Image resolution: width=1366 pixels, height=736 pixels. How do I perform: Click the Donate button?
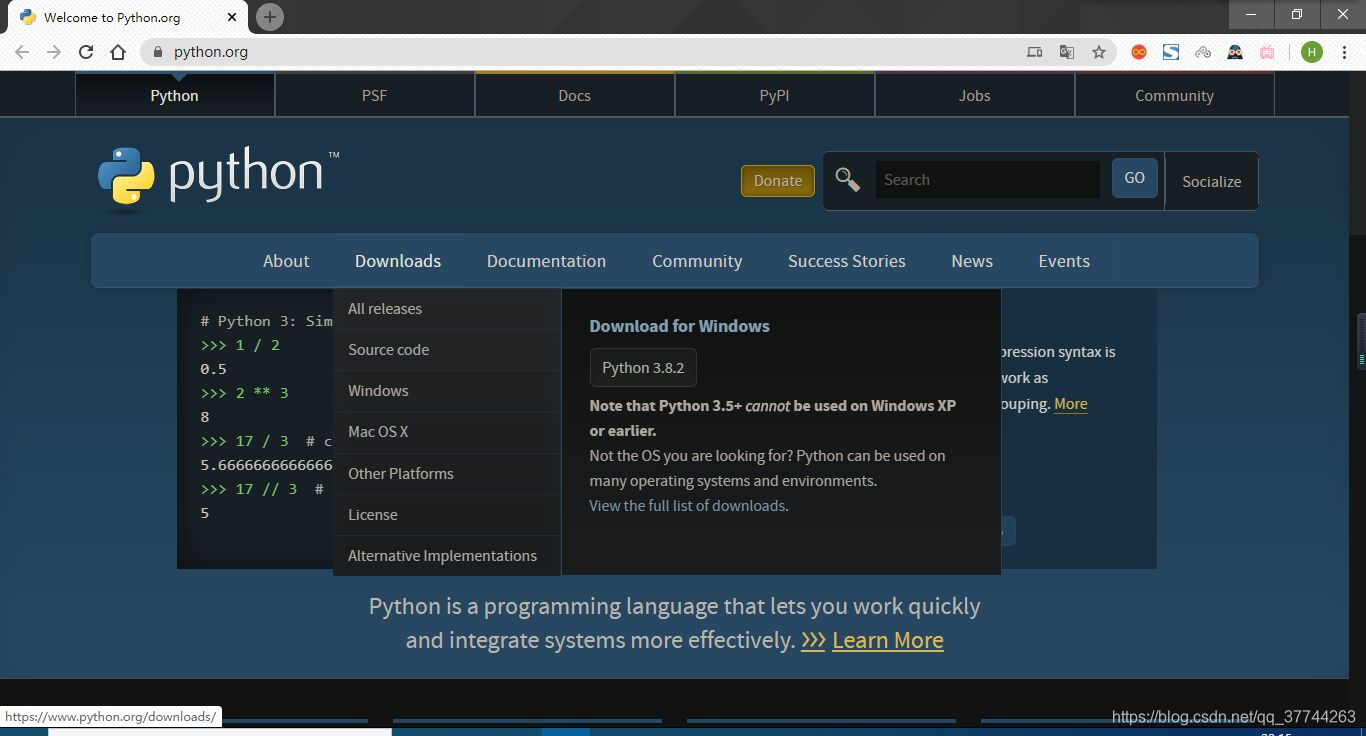(778, 181)
